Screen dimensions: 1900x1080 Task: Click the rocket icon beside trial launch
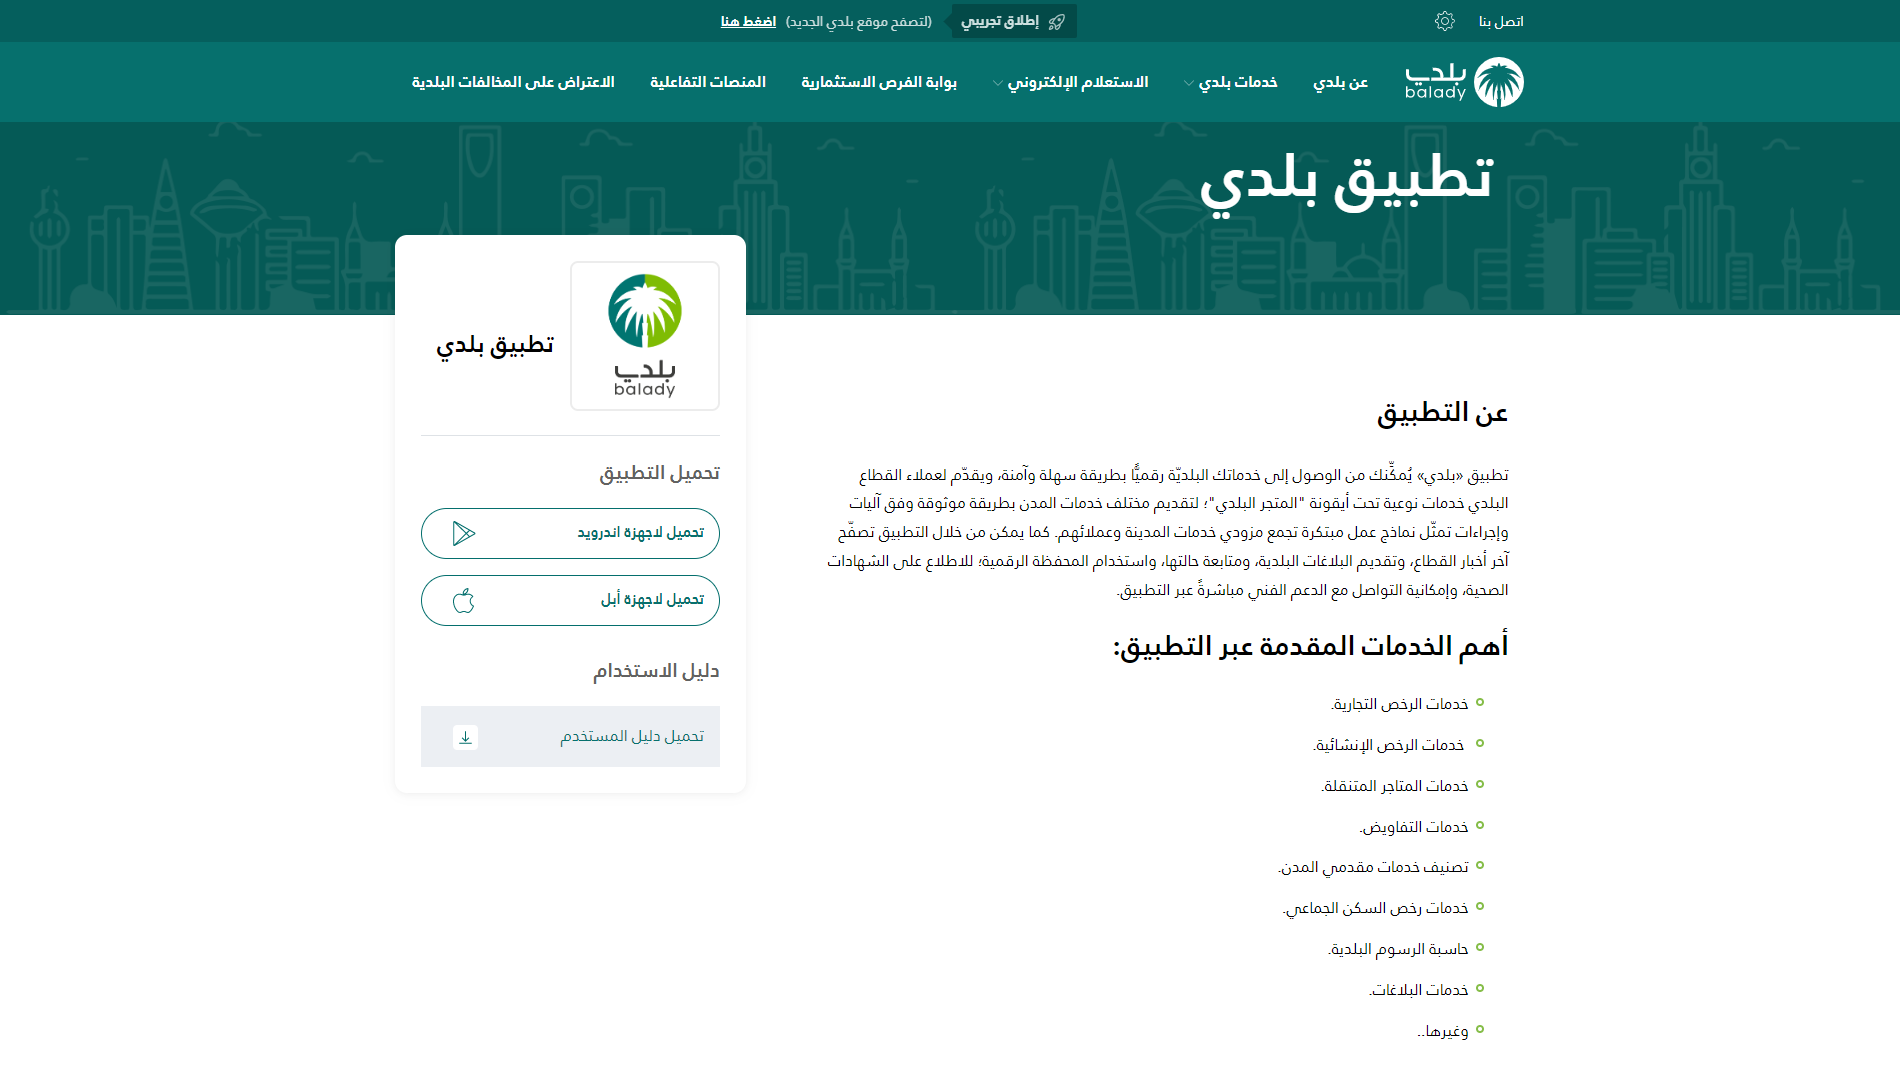click(1056, 22)
